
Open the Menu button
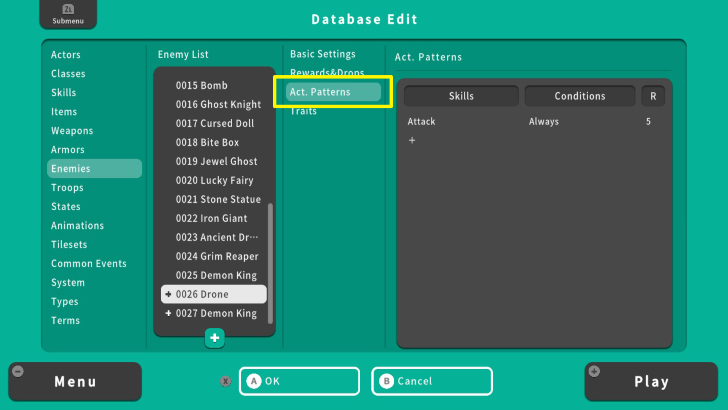(x=75, y=382)
